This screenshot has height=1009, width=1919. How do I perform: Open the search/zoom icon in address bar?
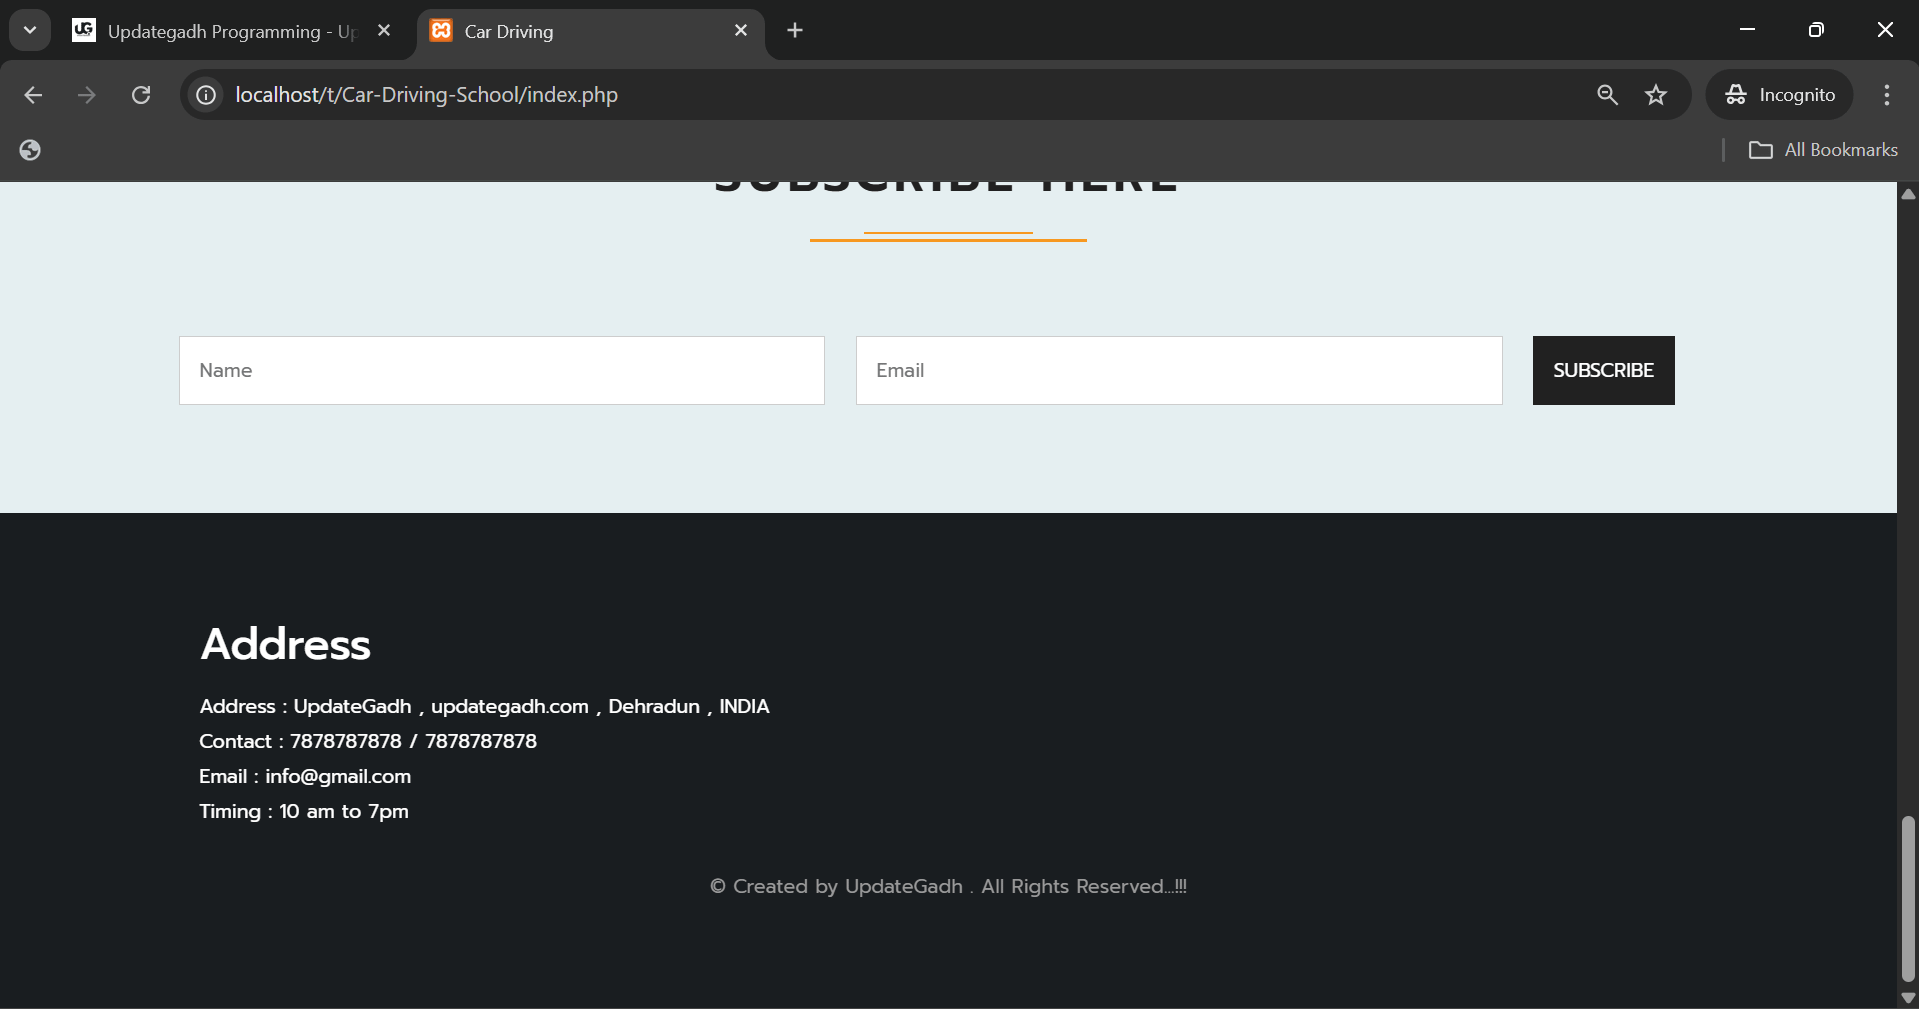point(1607,95)
